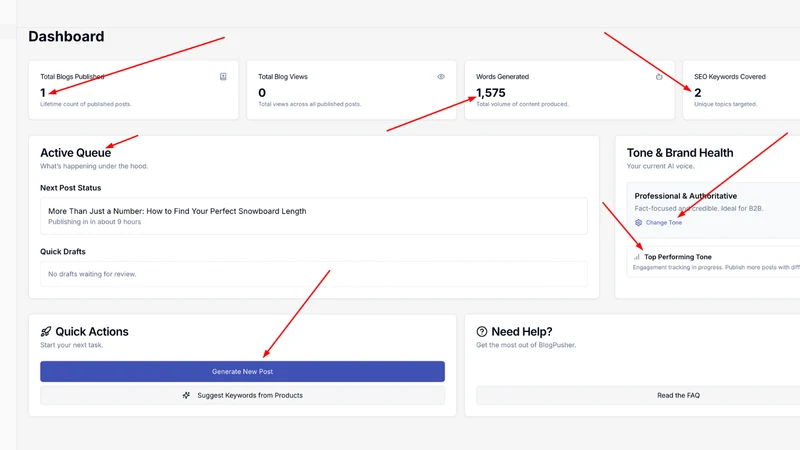Open the Read the FAQ button

(x=638, y=395)
